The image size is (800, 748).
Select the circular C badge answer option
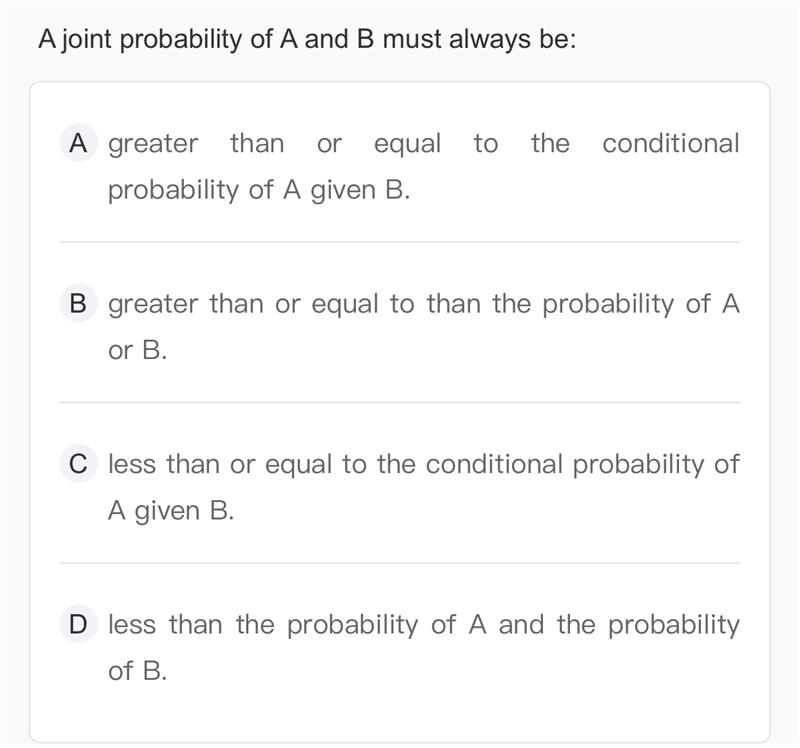pyautogui.click(x=78, y=464)
